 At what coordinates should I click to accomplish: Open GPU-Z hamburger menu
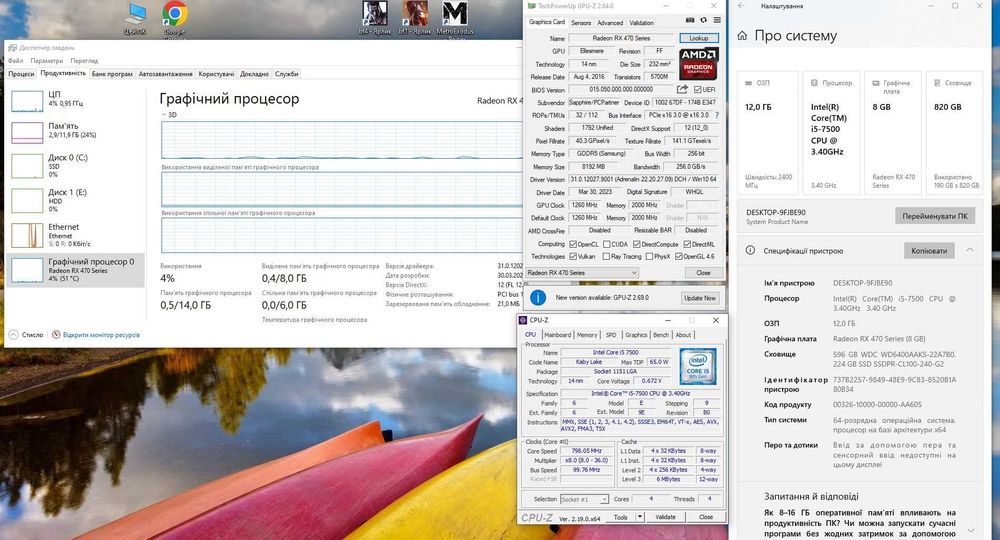coord(717,21)
